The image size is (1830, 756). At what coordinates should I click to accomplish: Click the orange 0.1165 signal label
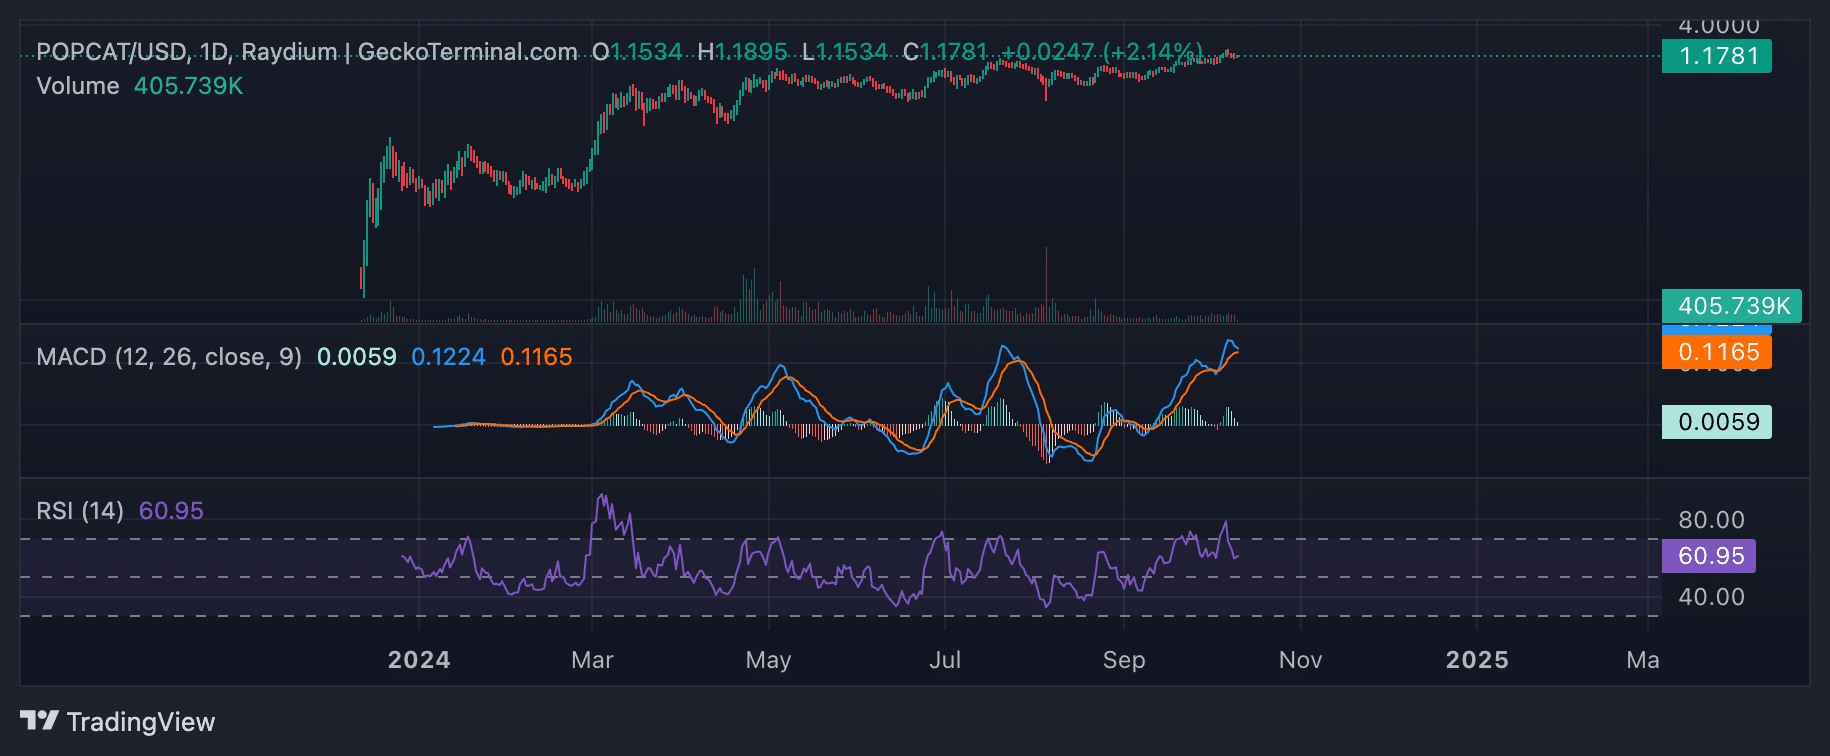pyautogui.click(x=1717, y=352)
